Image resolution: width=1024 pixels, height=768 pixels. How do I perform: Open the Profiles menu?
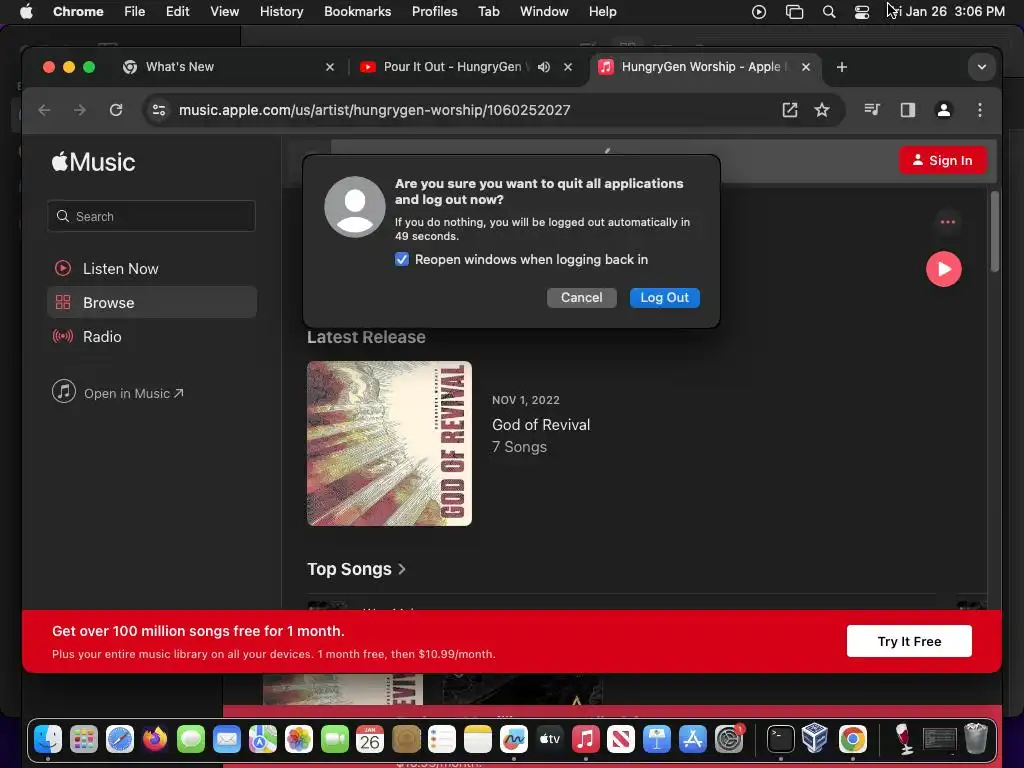click(434, 11)
